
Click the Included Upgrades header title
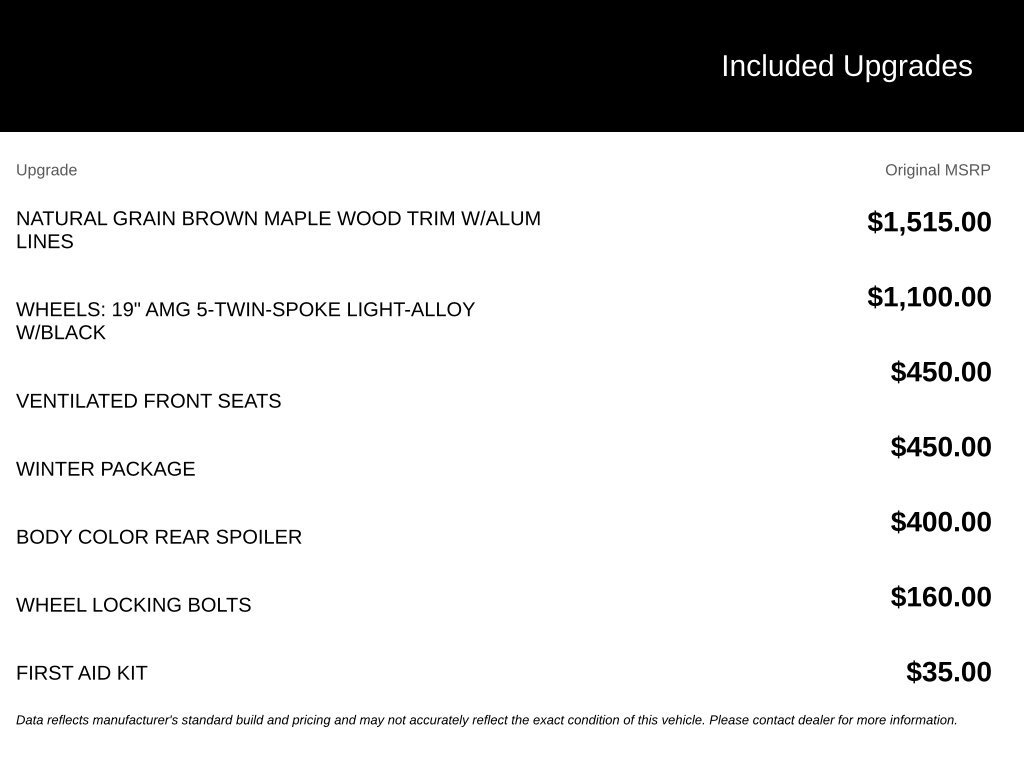click(x=847, y=67)
